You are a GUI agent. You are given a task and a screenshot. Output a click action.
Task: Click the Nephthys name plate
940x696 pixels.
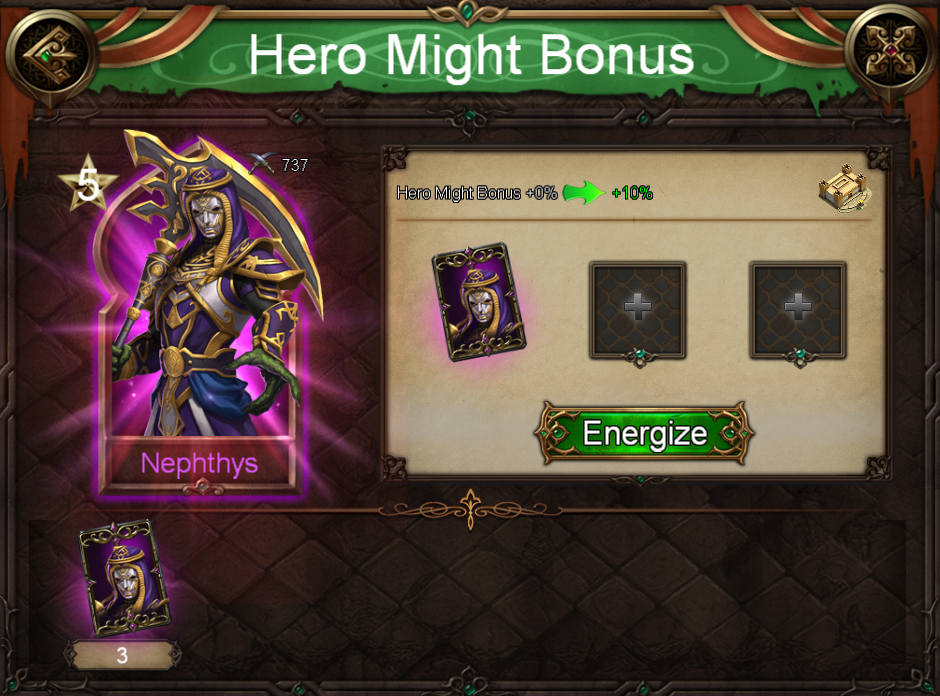point(200,463)
